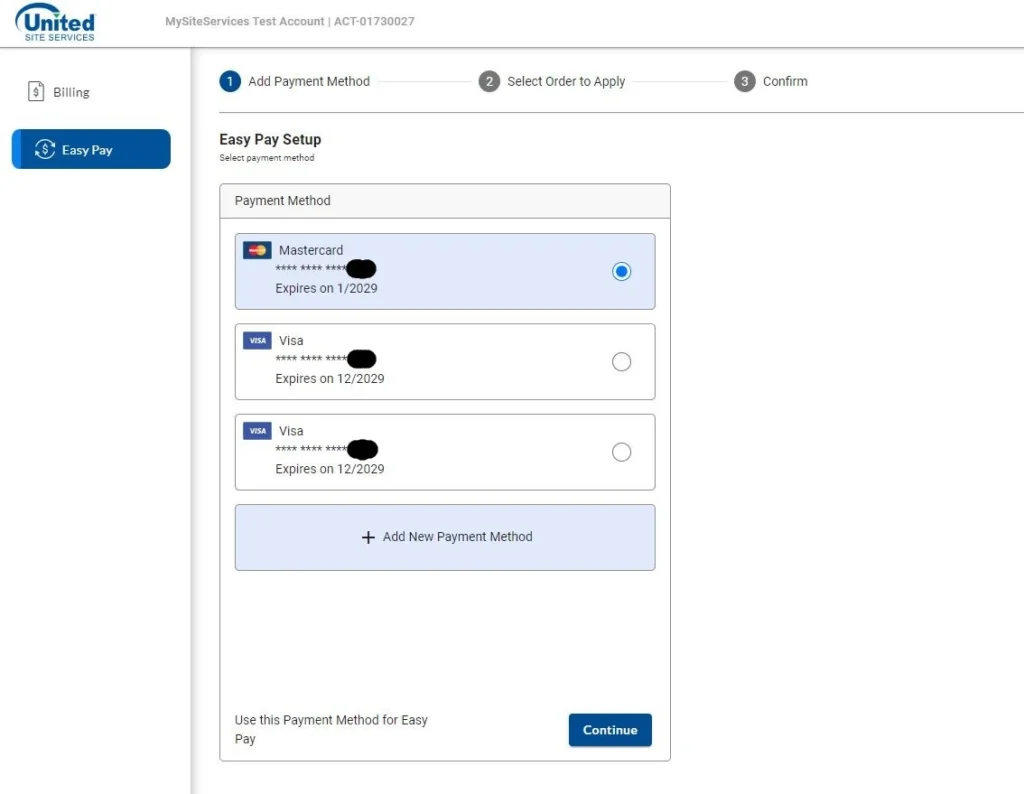Click Add New Payment Method
The image size is (1024, 794).
[445, 537]
